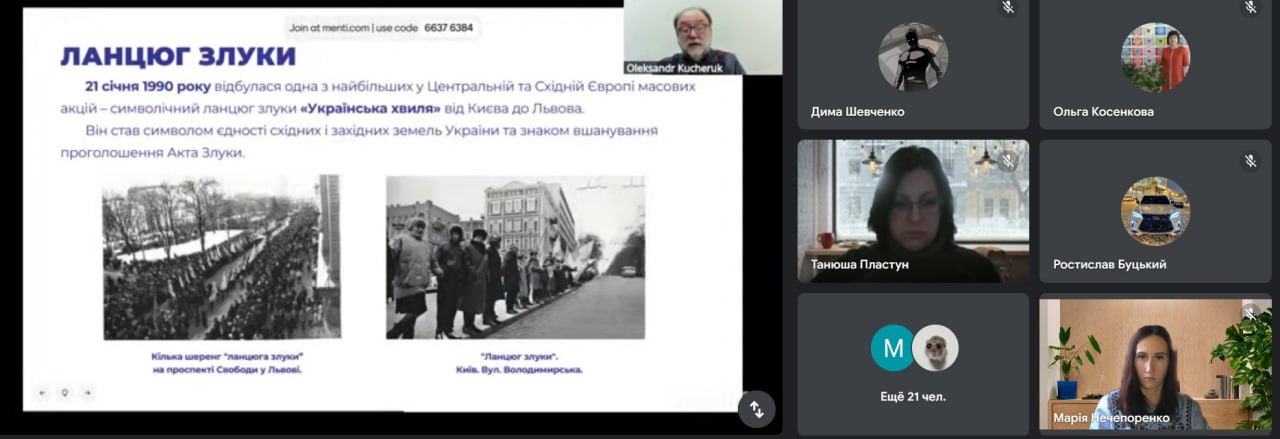Click the 'ЛАНЦЮГ ЗЛУКИ' slide heading
The image size is (1280, 439).
tap(177, 55)
